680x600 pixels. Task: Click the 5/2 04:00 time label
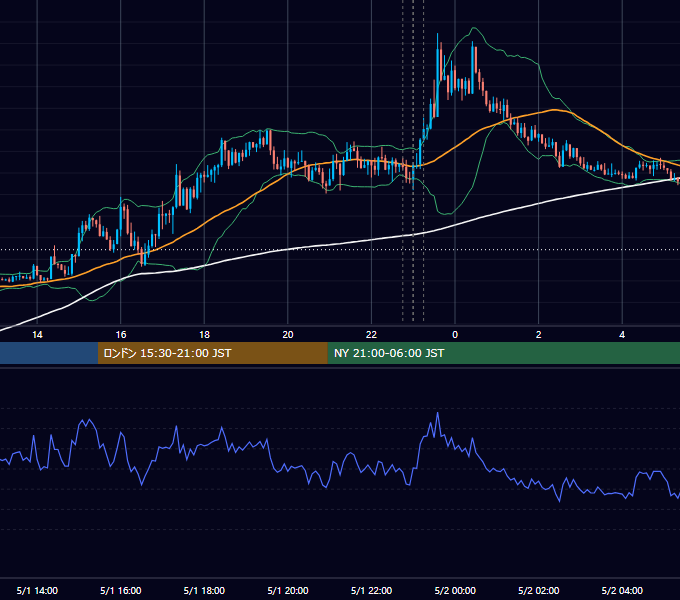click(x=622, y=590)
